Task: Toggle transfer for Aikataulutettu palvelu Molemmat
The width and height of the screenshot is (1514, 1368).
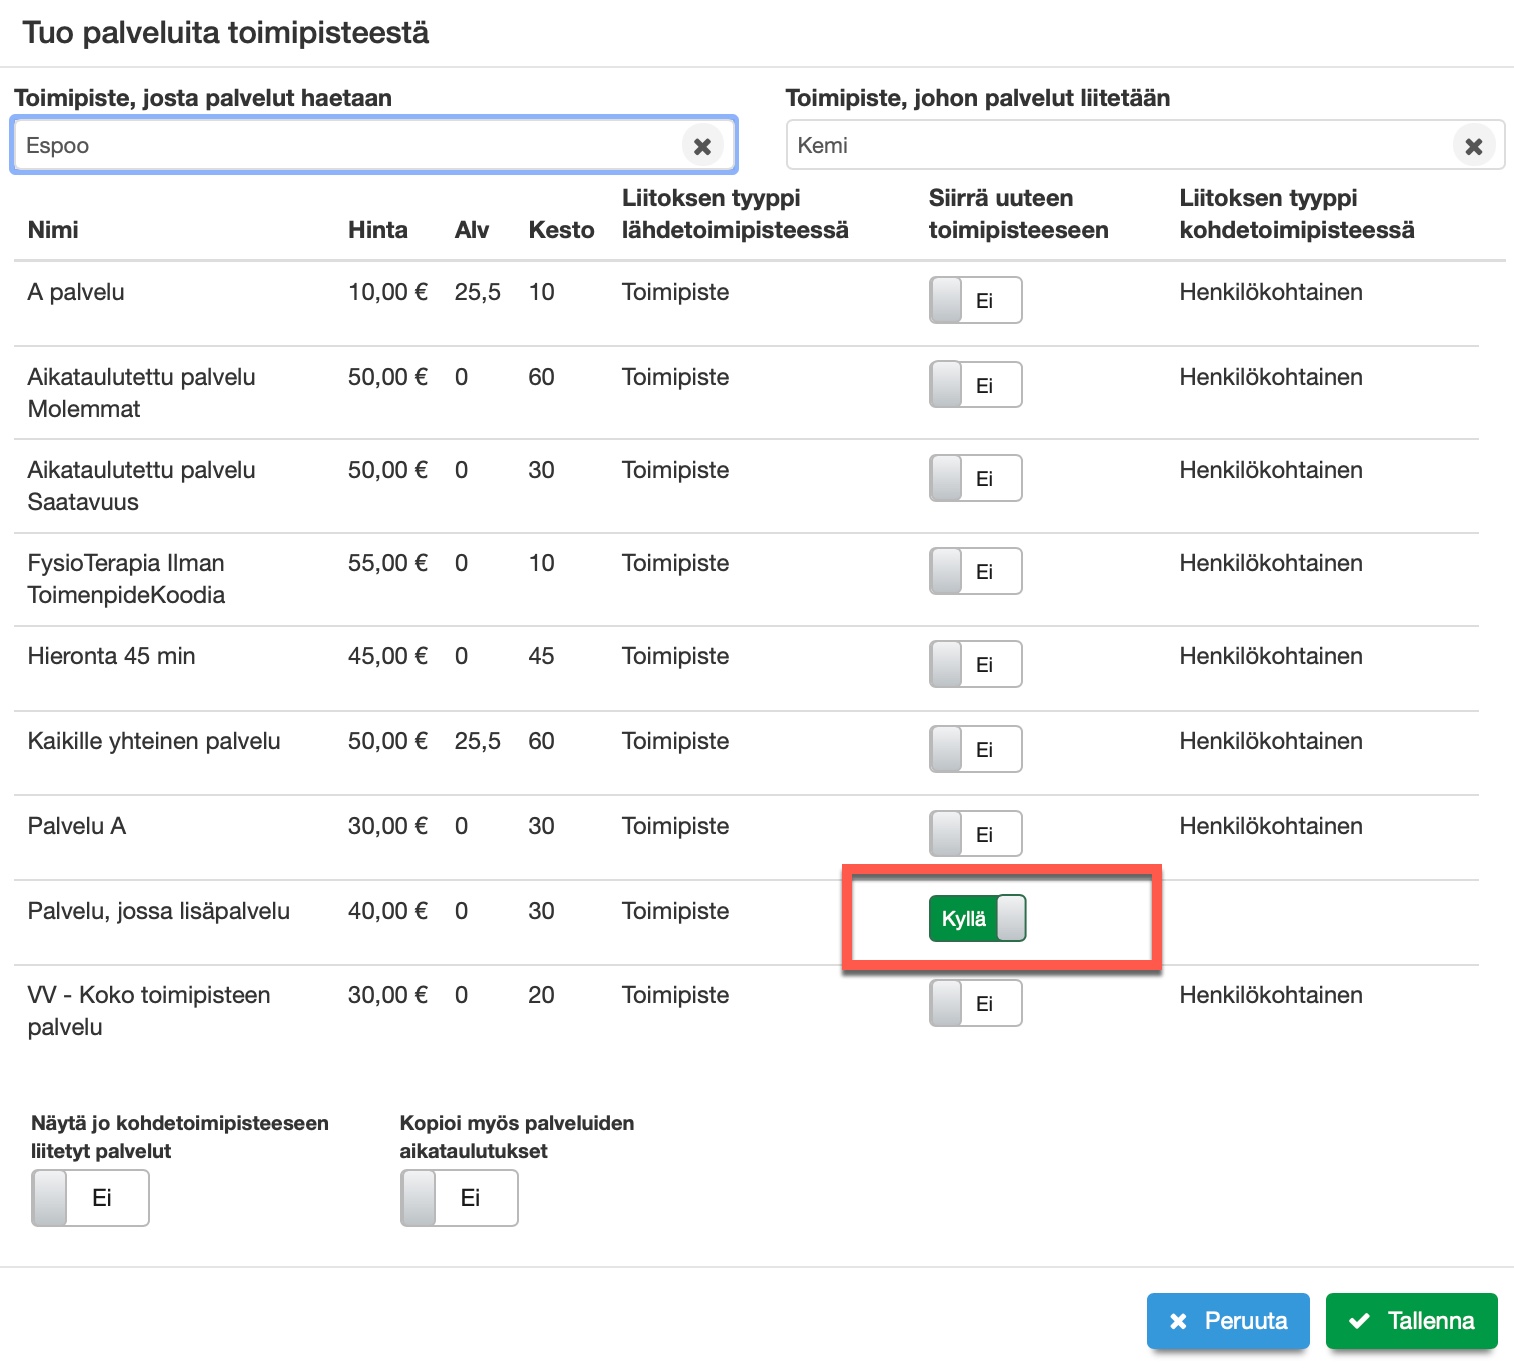Action: [975, 385]
